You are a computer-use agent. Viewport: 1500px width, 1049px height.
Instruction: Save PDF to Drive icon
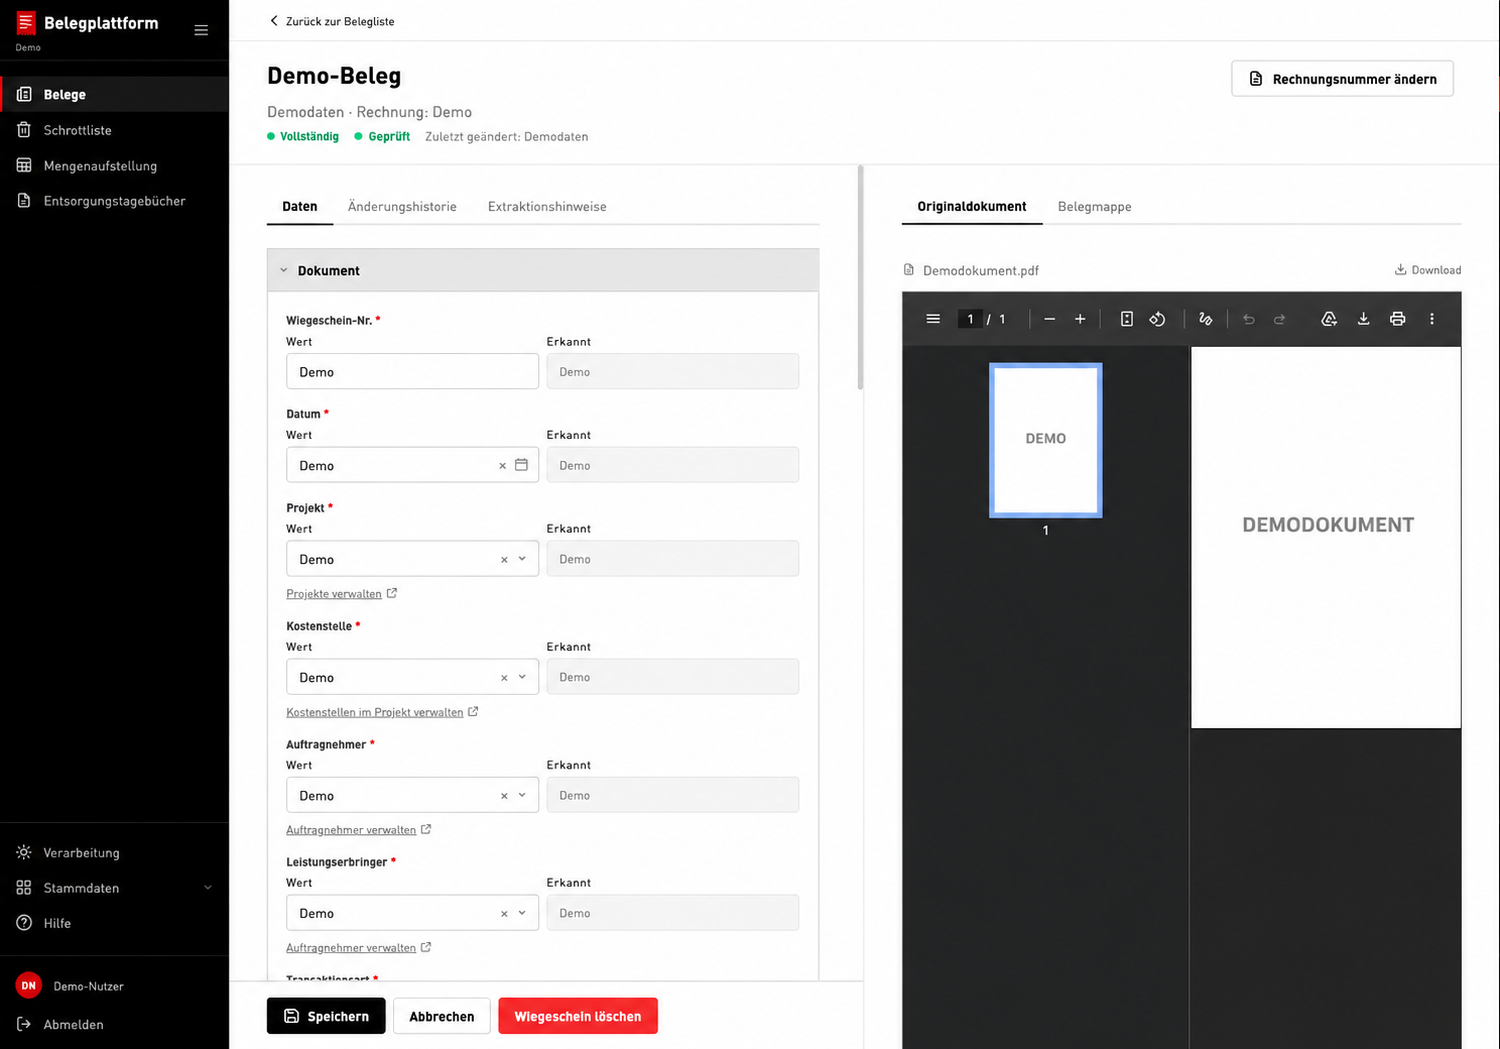click(1329, 319)
